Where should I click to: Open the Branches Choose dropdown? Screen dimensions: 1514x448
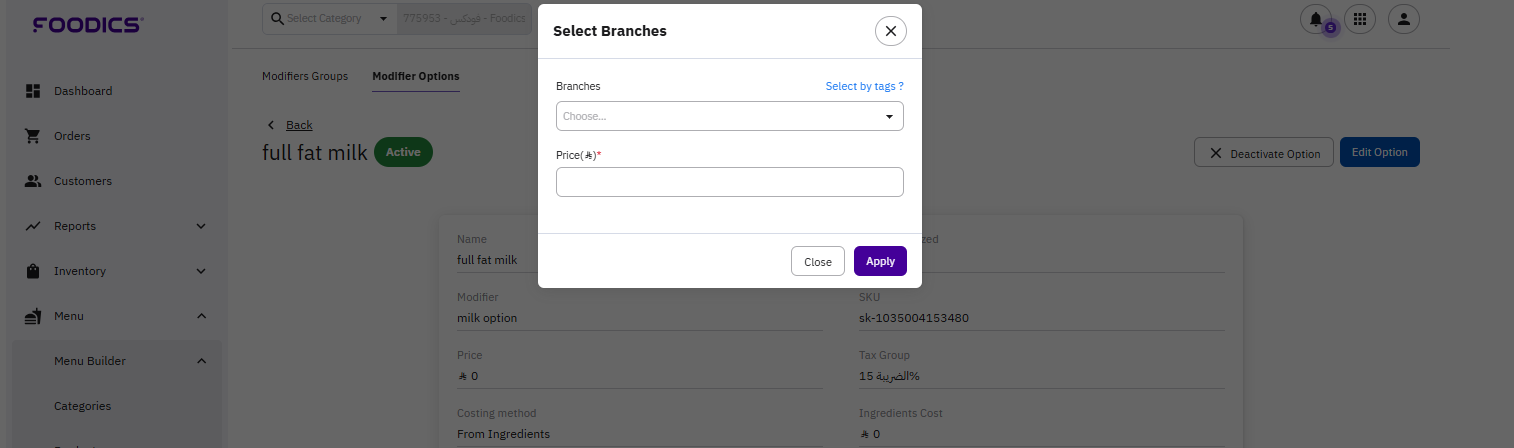729,116
